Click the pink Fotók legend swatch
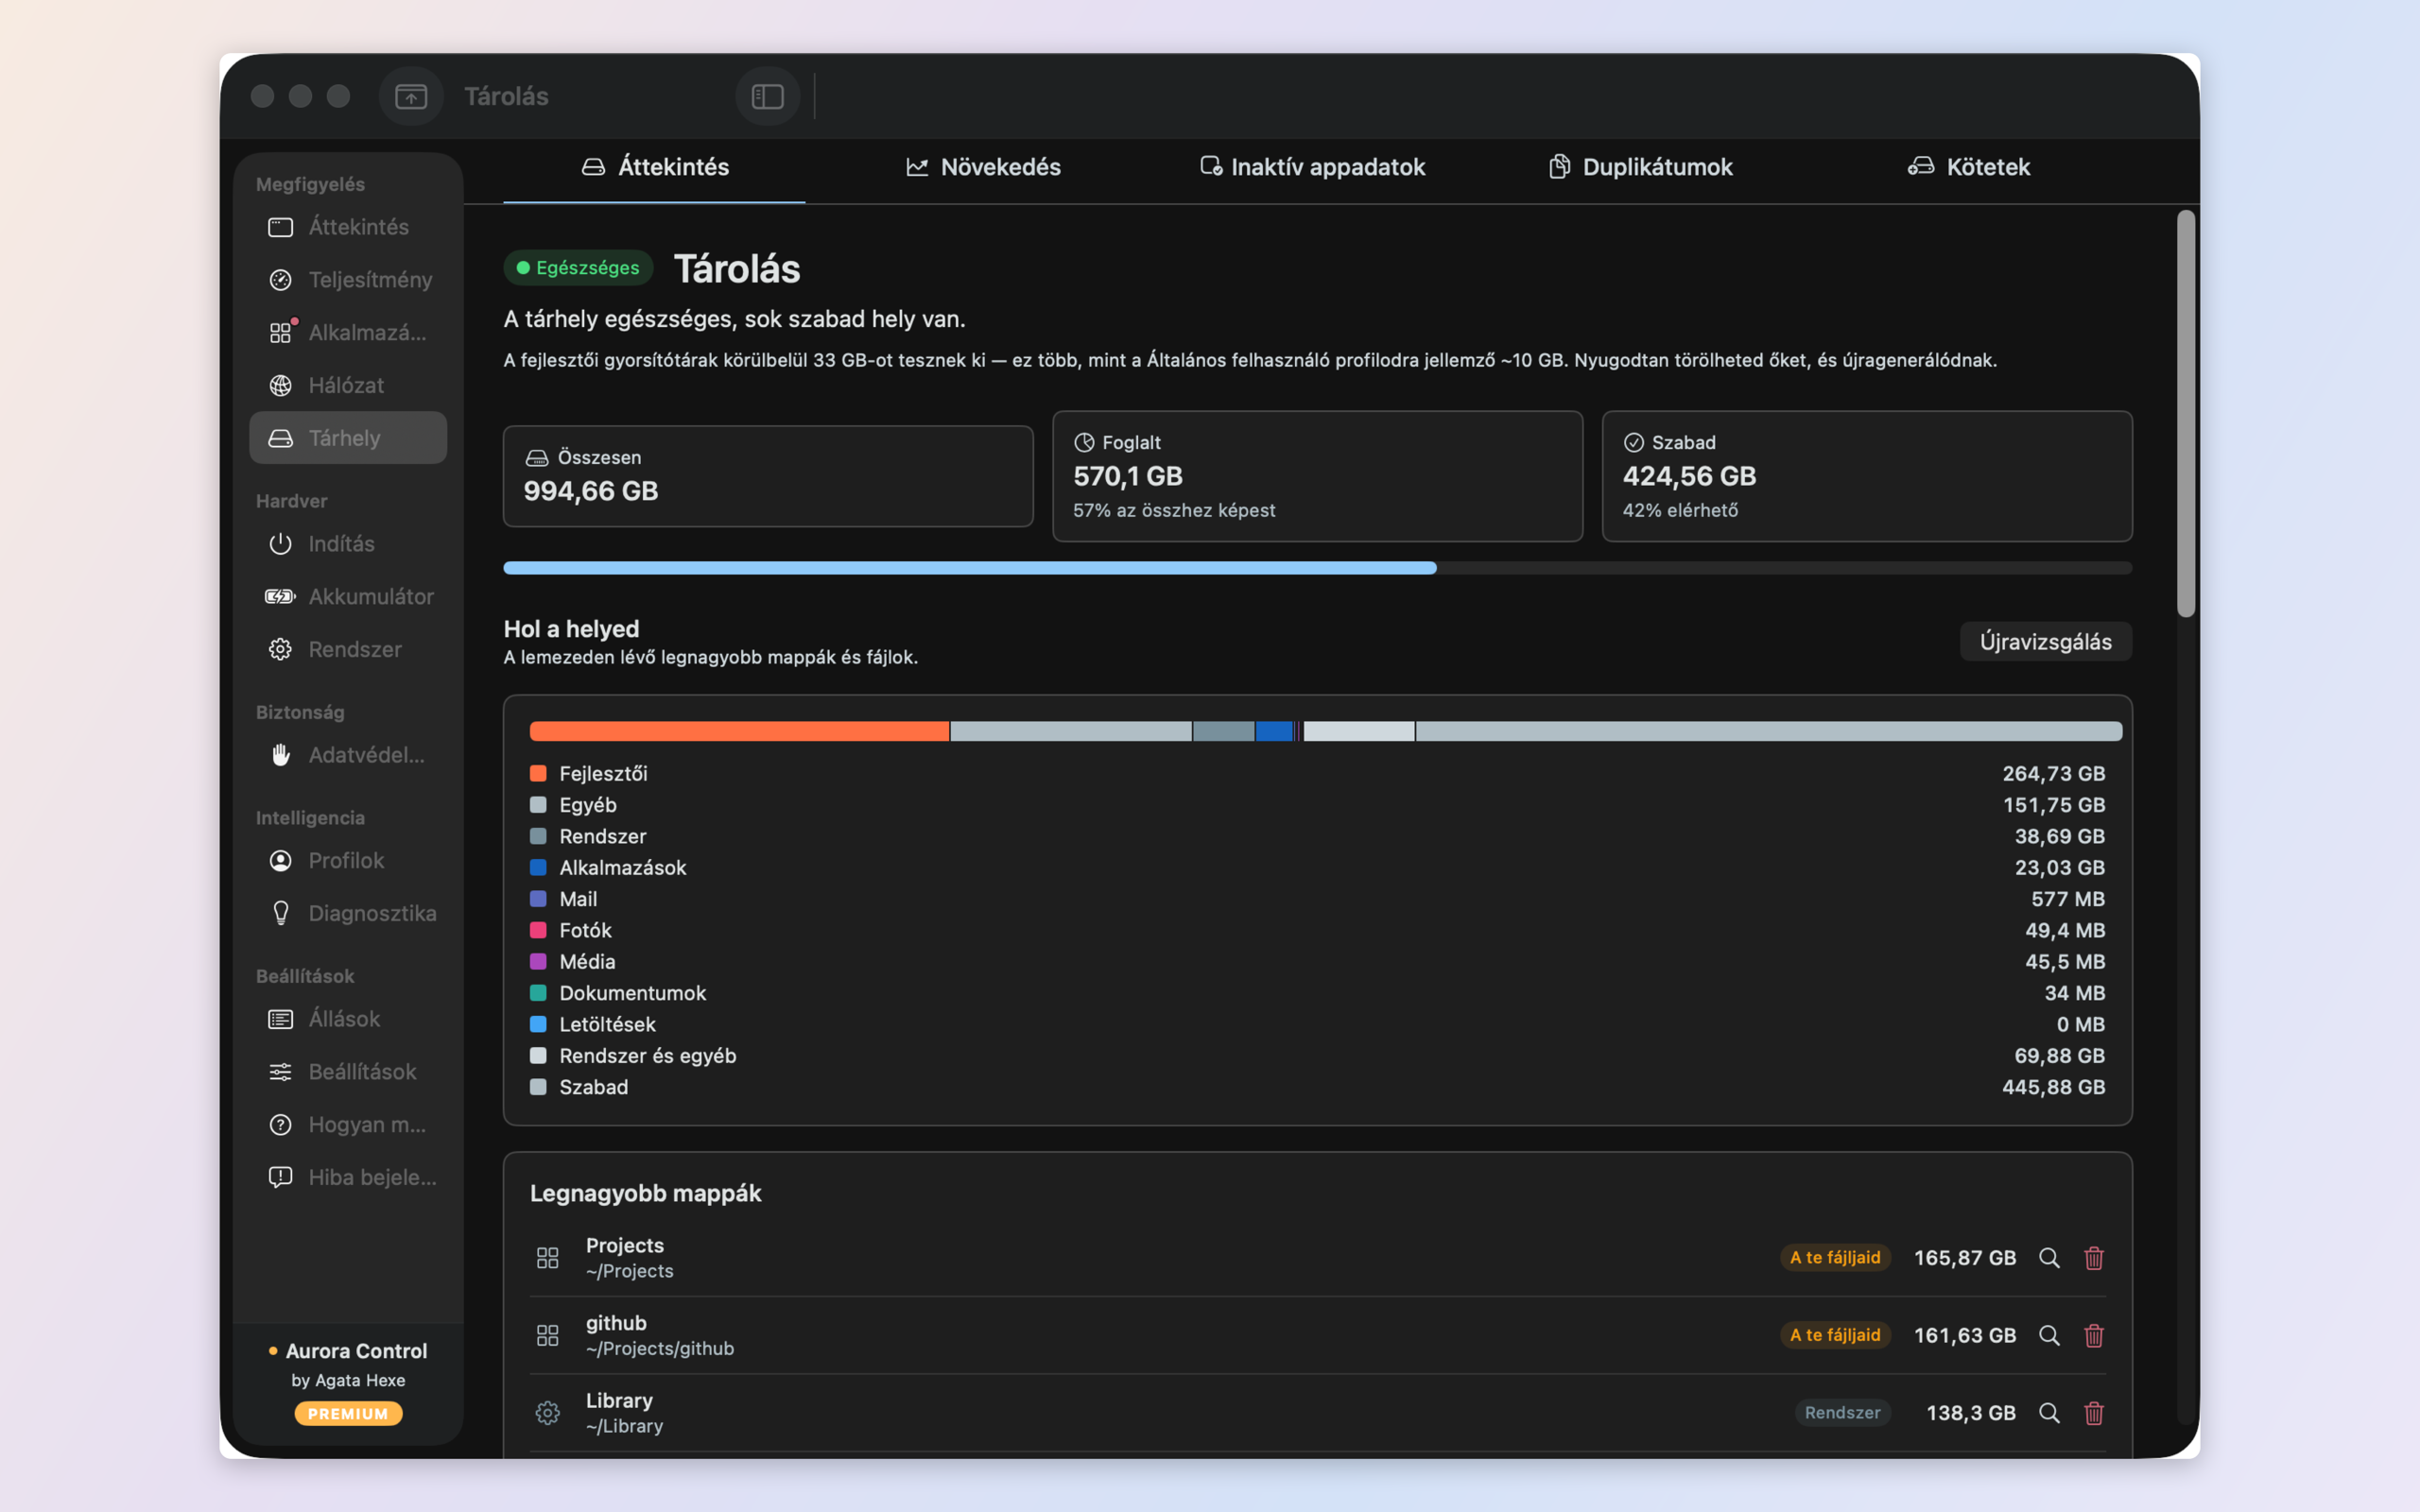Image resolution: width=2420 pixels, height=1512 pixels. [x=538, y=930]
